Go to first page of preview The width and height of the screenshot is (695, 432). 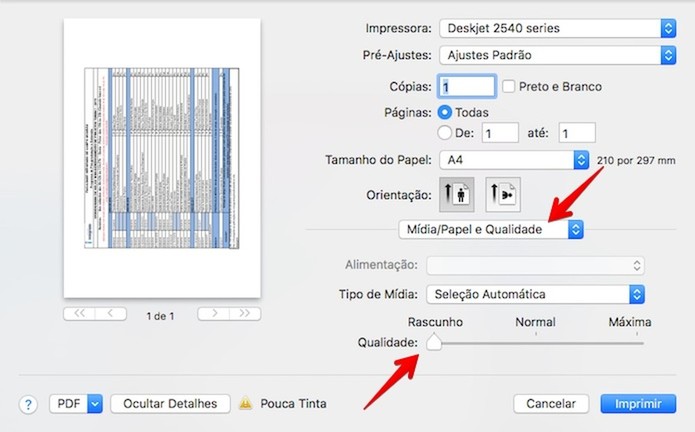[x=79, y=314]
